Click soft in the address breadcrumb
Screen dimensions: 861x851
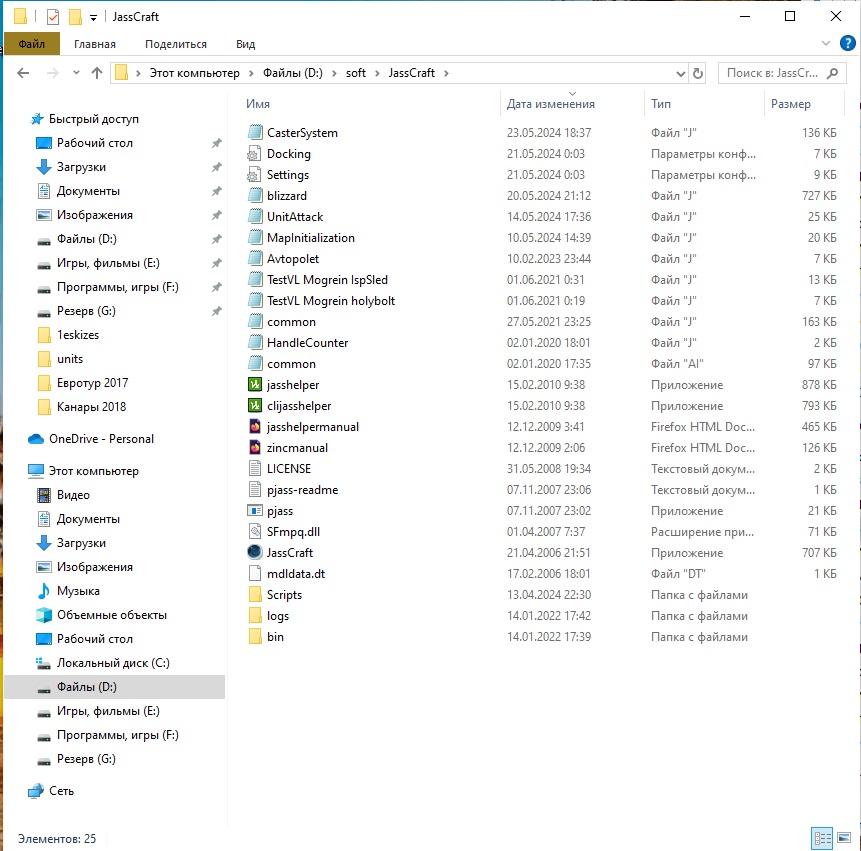coord(355,73)
